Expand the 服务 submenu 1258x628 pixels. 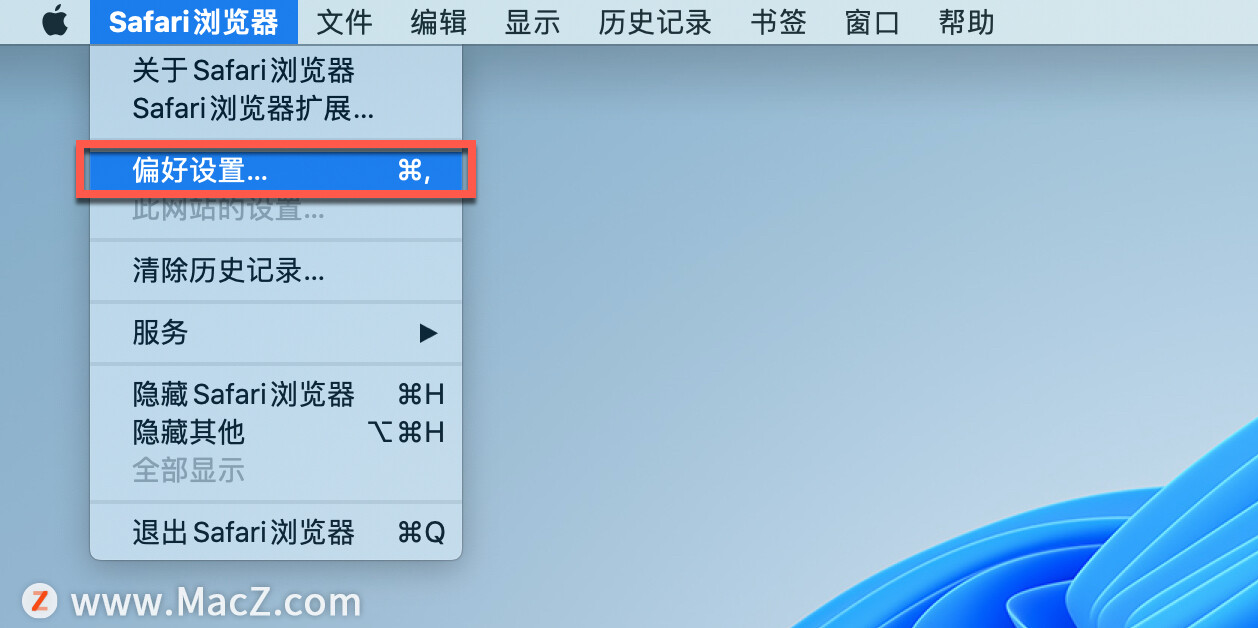tap(276, 332)
